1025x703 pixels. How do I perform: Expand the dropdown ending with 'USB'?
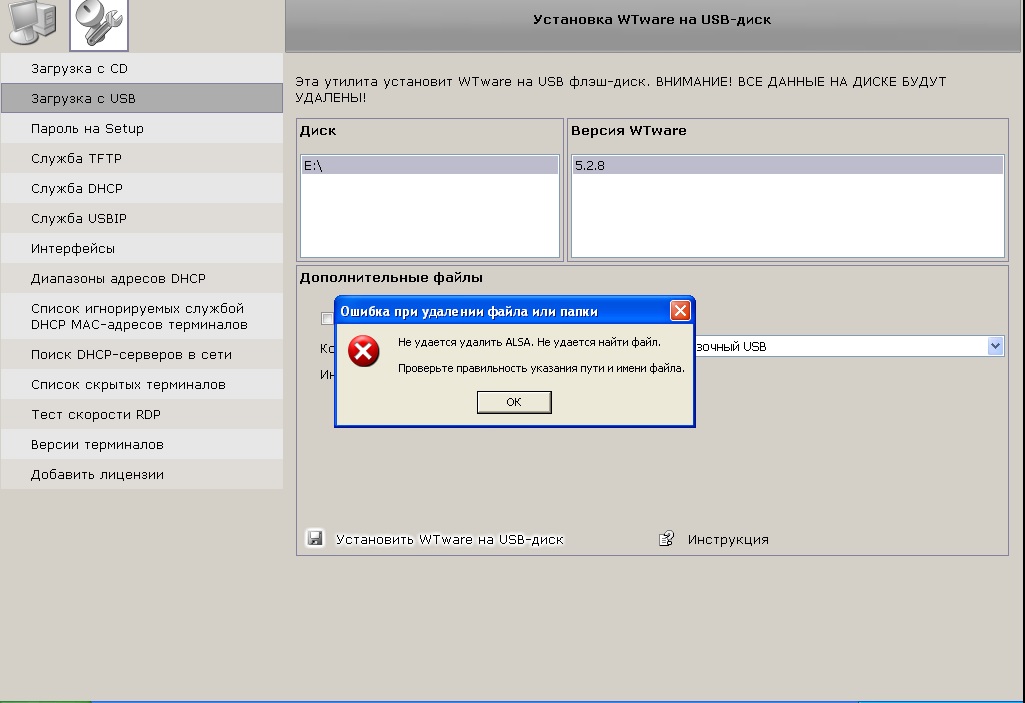(x=995, y=346)
